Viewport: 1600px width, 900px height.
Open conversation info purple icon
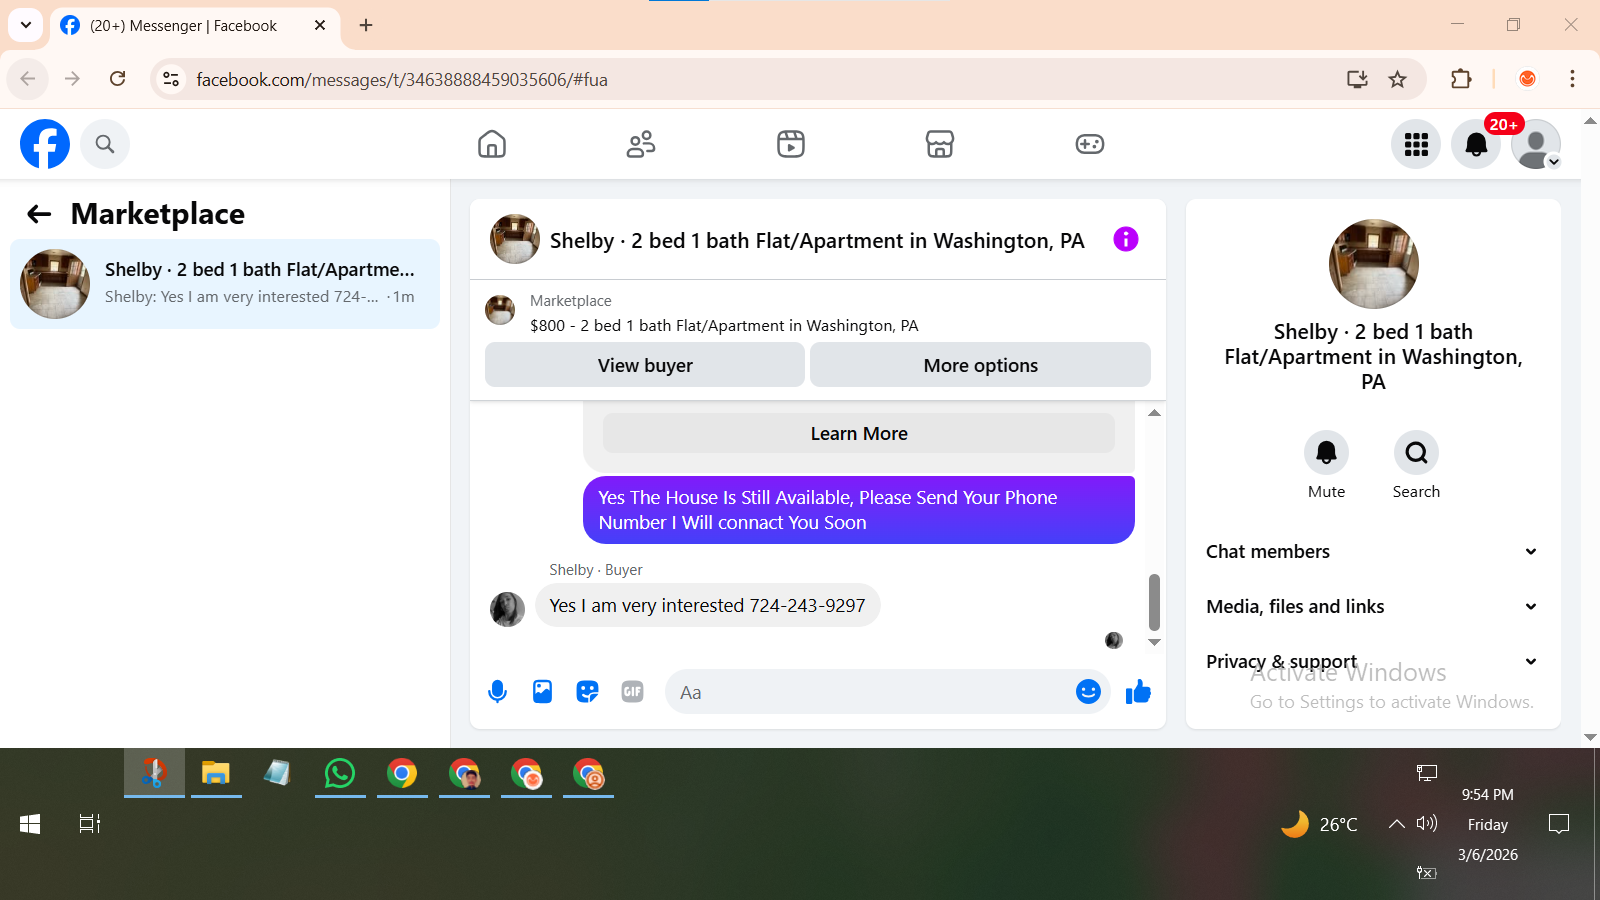click(x=1126, y=239)
